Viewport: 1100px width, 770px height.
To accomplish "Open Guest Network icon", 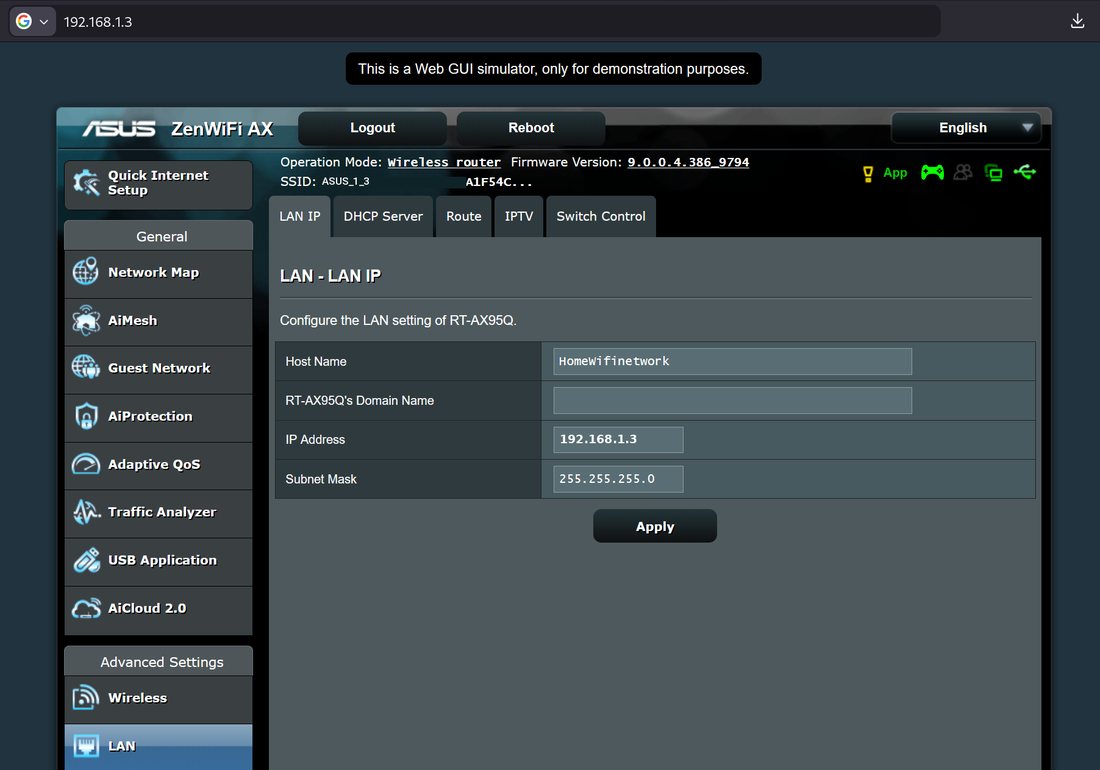I will [x=86, y=367].
